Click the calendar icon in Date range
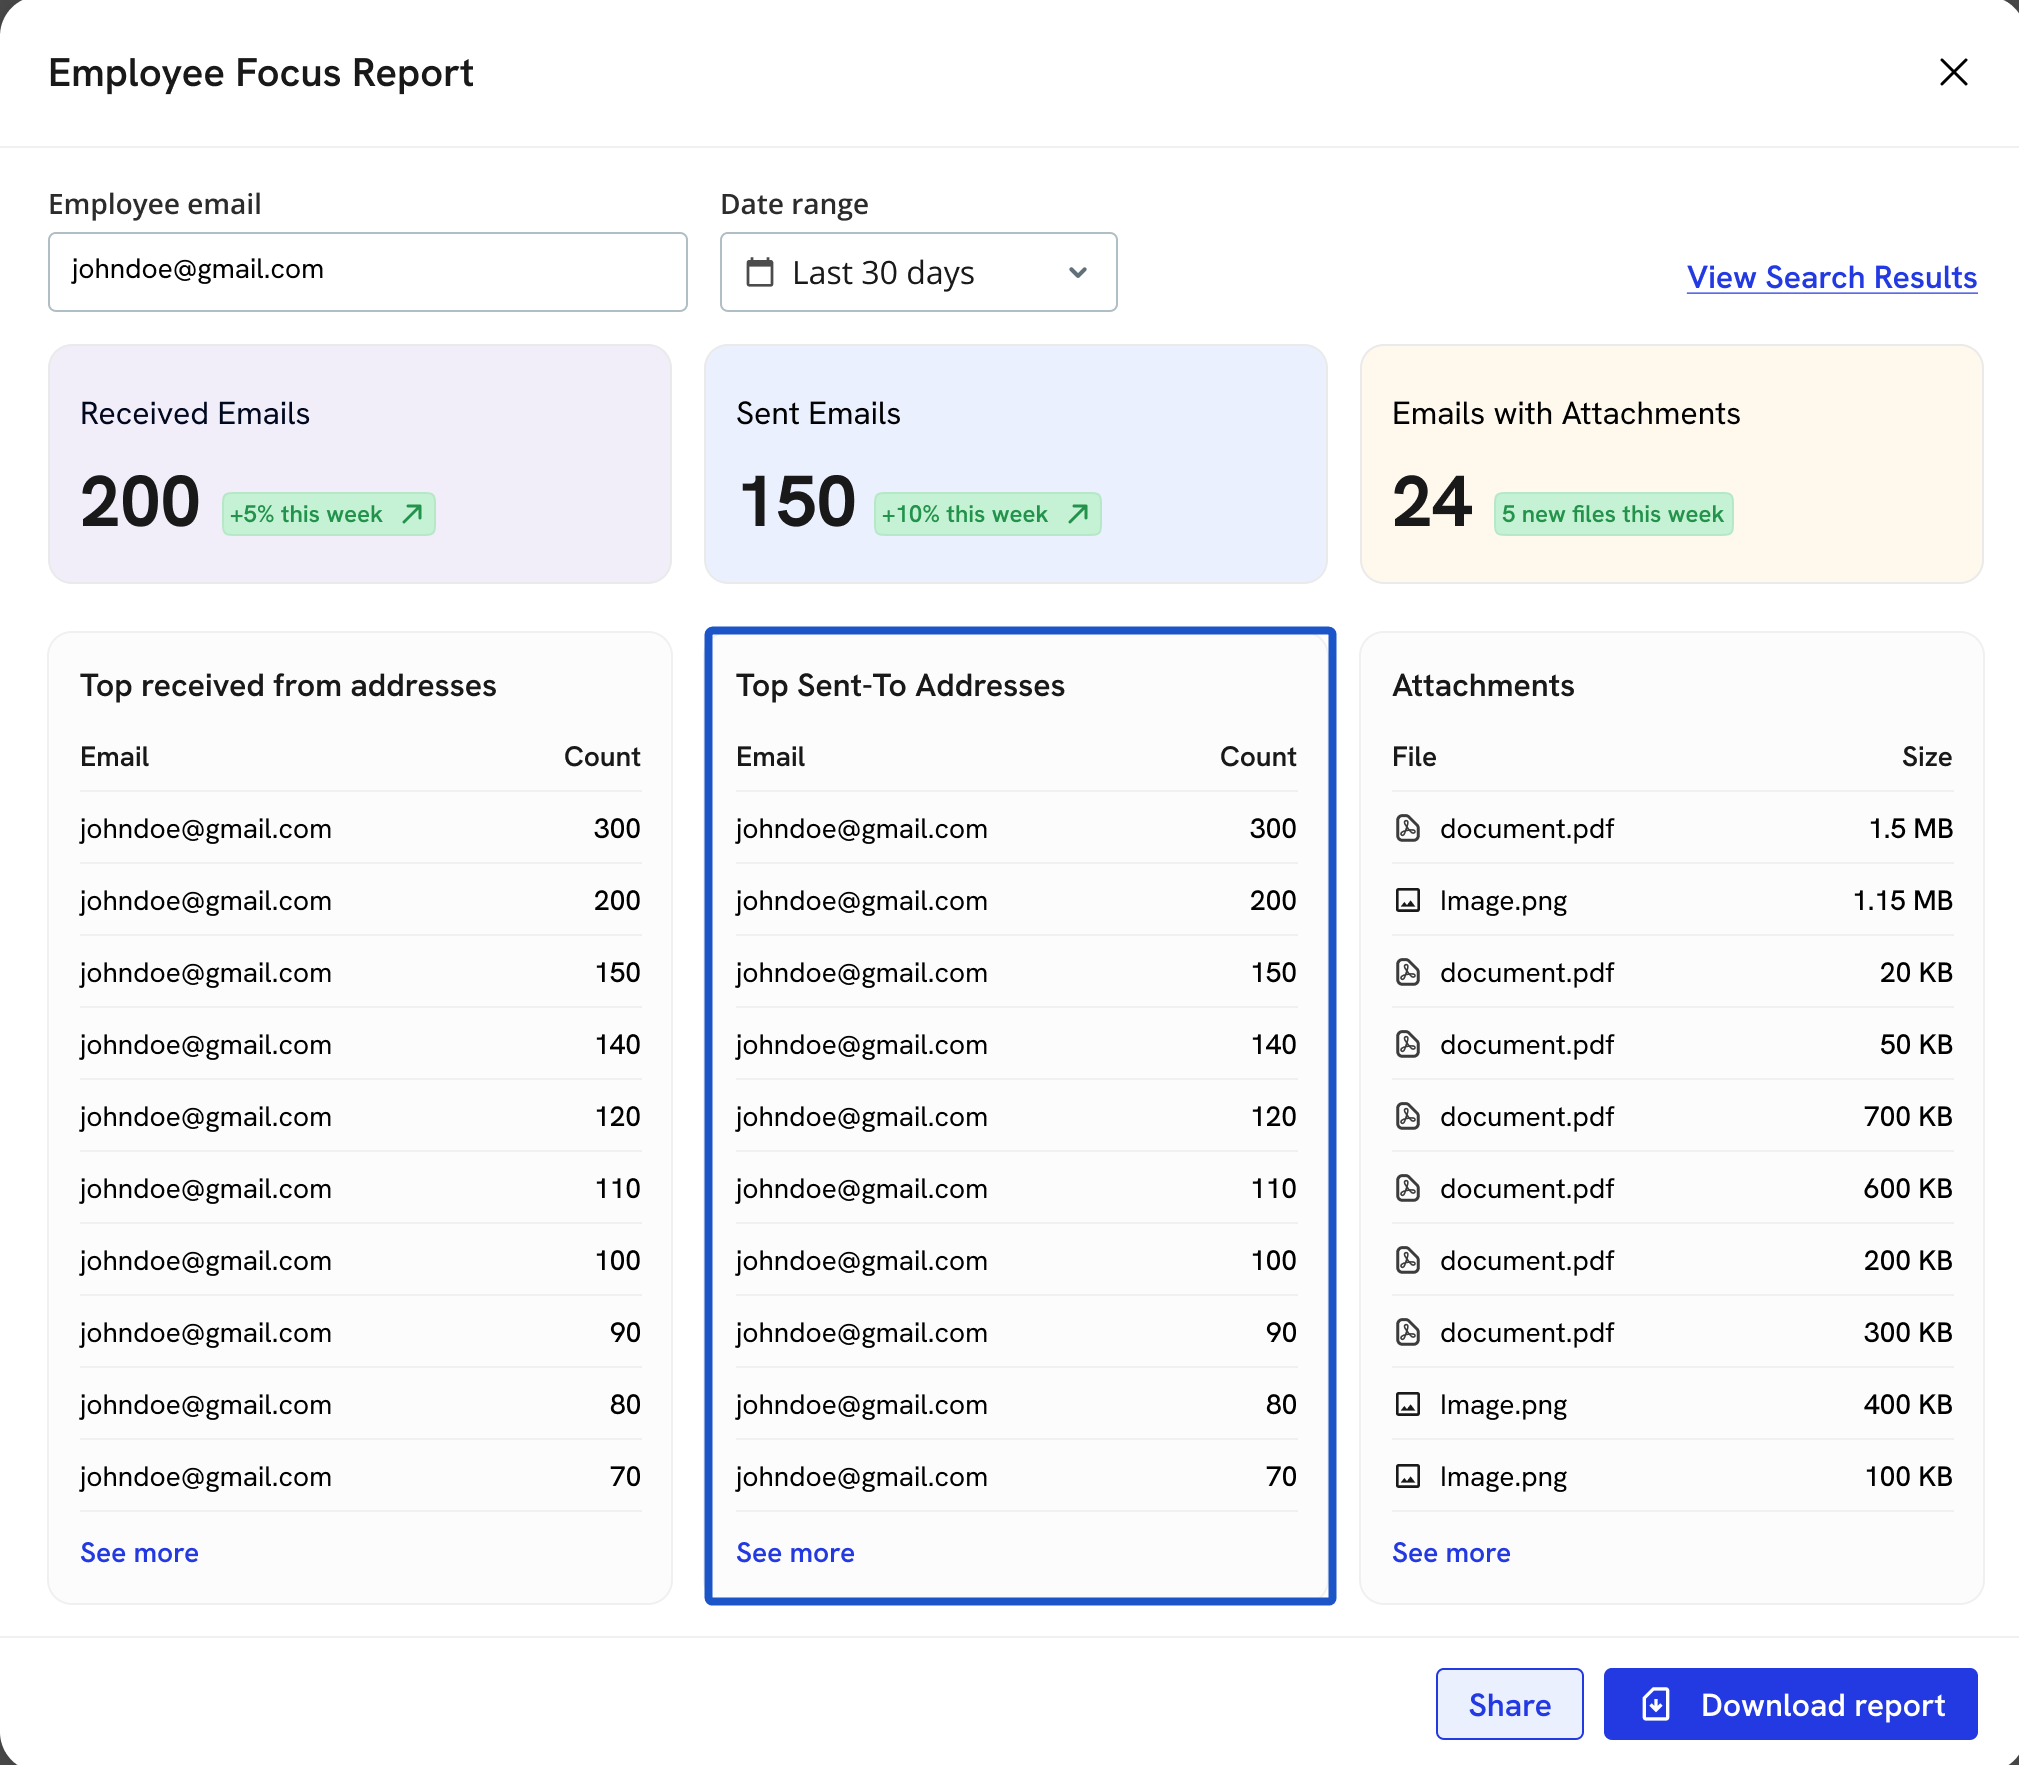The width and height of the screenshot is (2019, 1765). pos(760,272)
